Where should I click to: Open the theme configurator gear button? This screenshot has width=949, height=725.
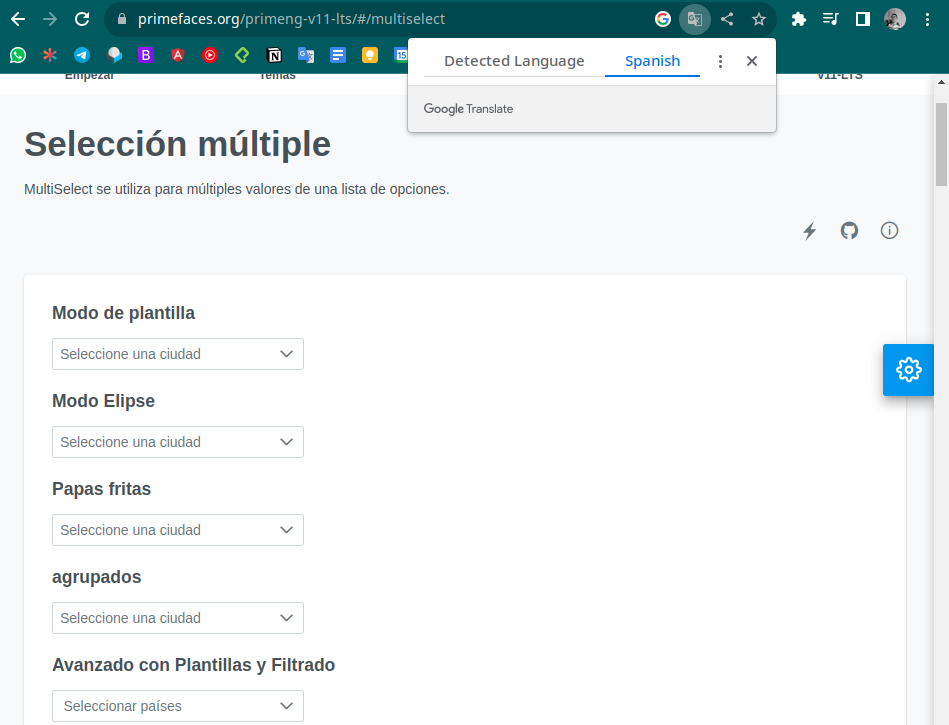pyautogui.click(x=907, y=369)
